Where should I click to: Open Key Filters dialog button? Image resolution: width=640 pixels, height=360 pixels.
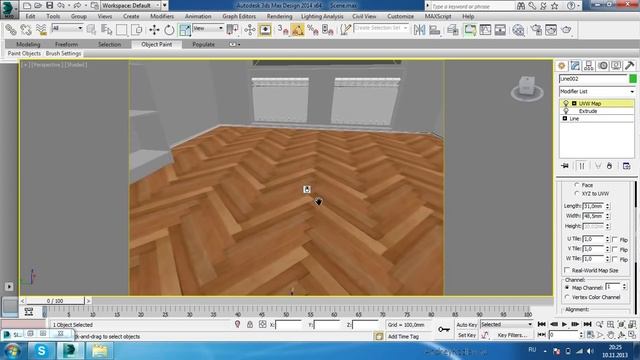[512, 335]
